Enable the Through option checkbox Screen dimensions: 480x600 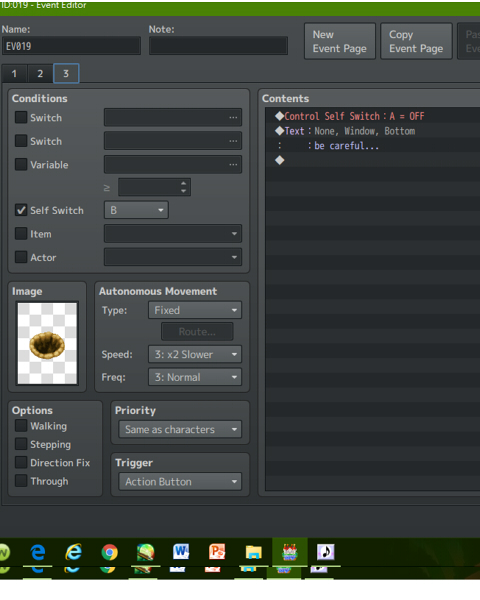21,481
